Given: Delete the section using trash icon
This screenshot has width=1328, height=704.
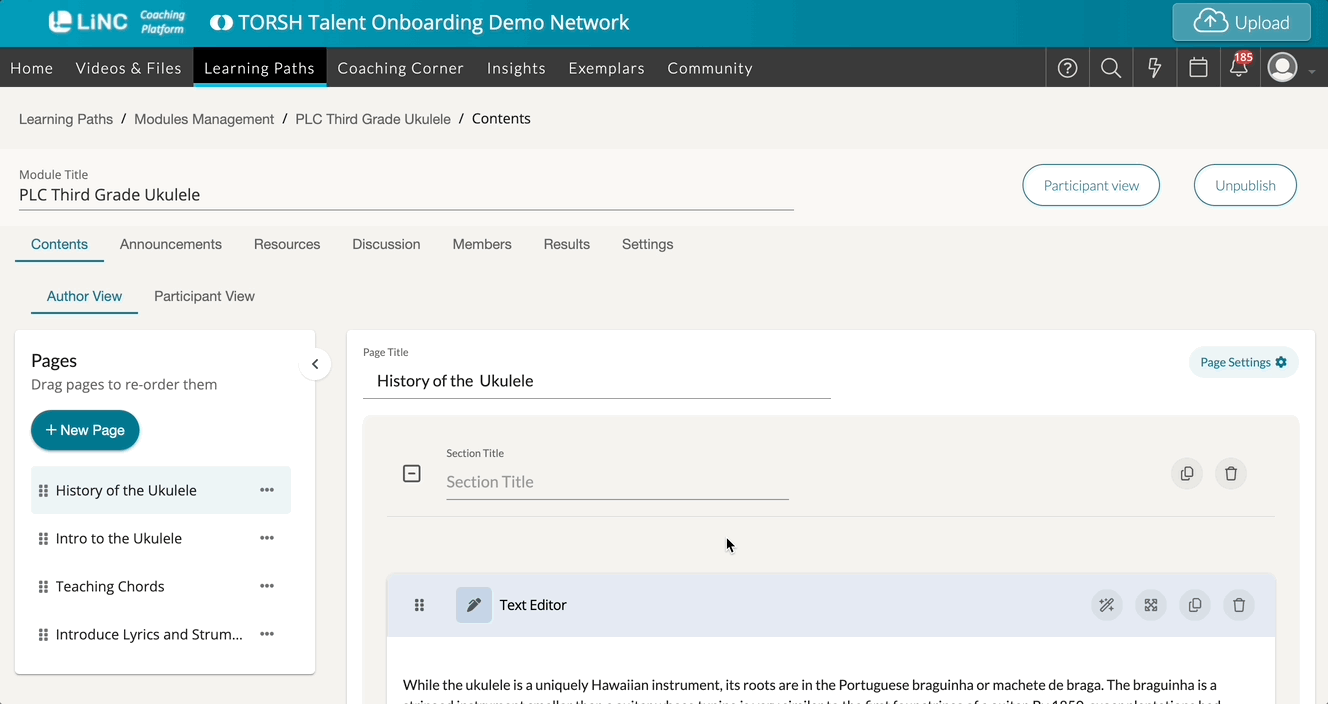Looking at the screenshot, I should [1231, 474].
